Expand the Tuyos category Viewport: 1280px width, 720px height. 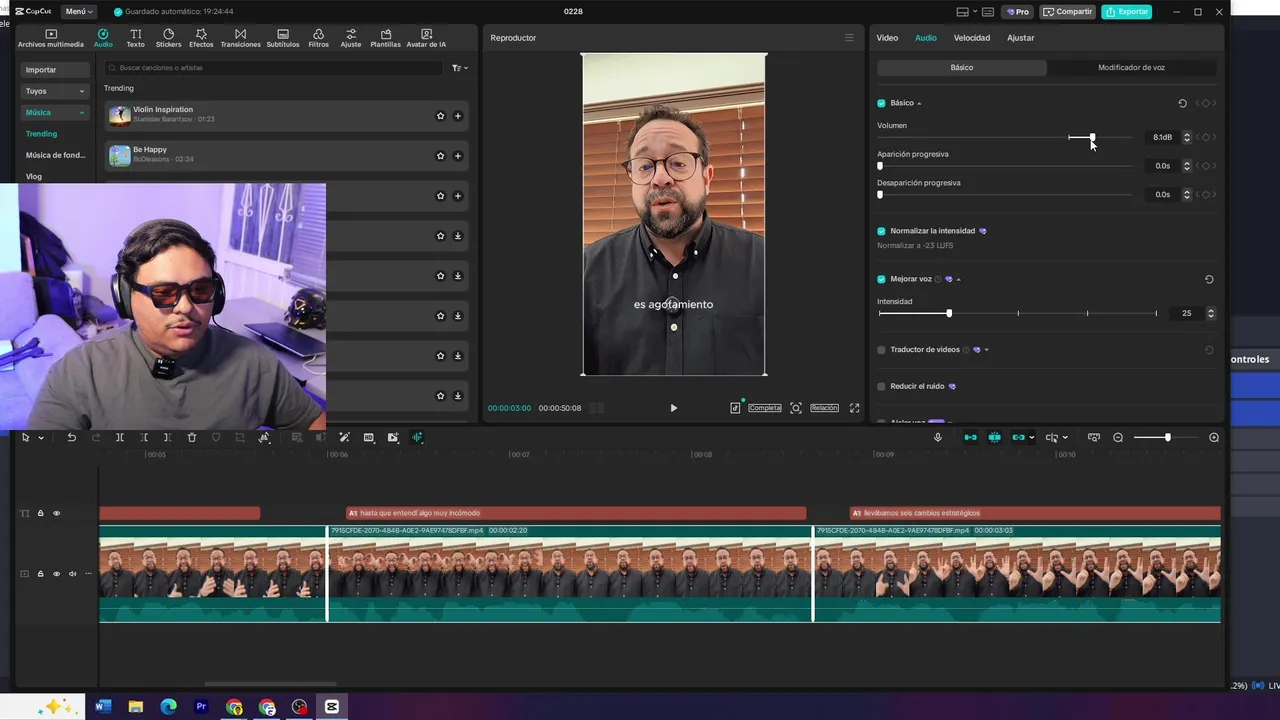[55, 91]
